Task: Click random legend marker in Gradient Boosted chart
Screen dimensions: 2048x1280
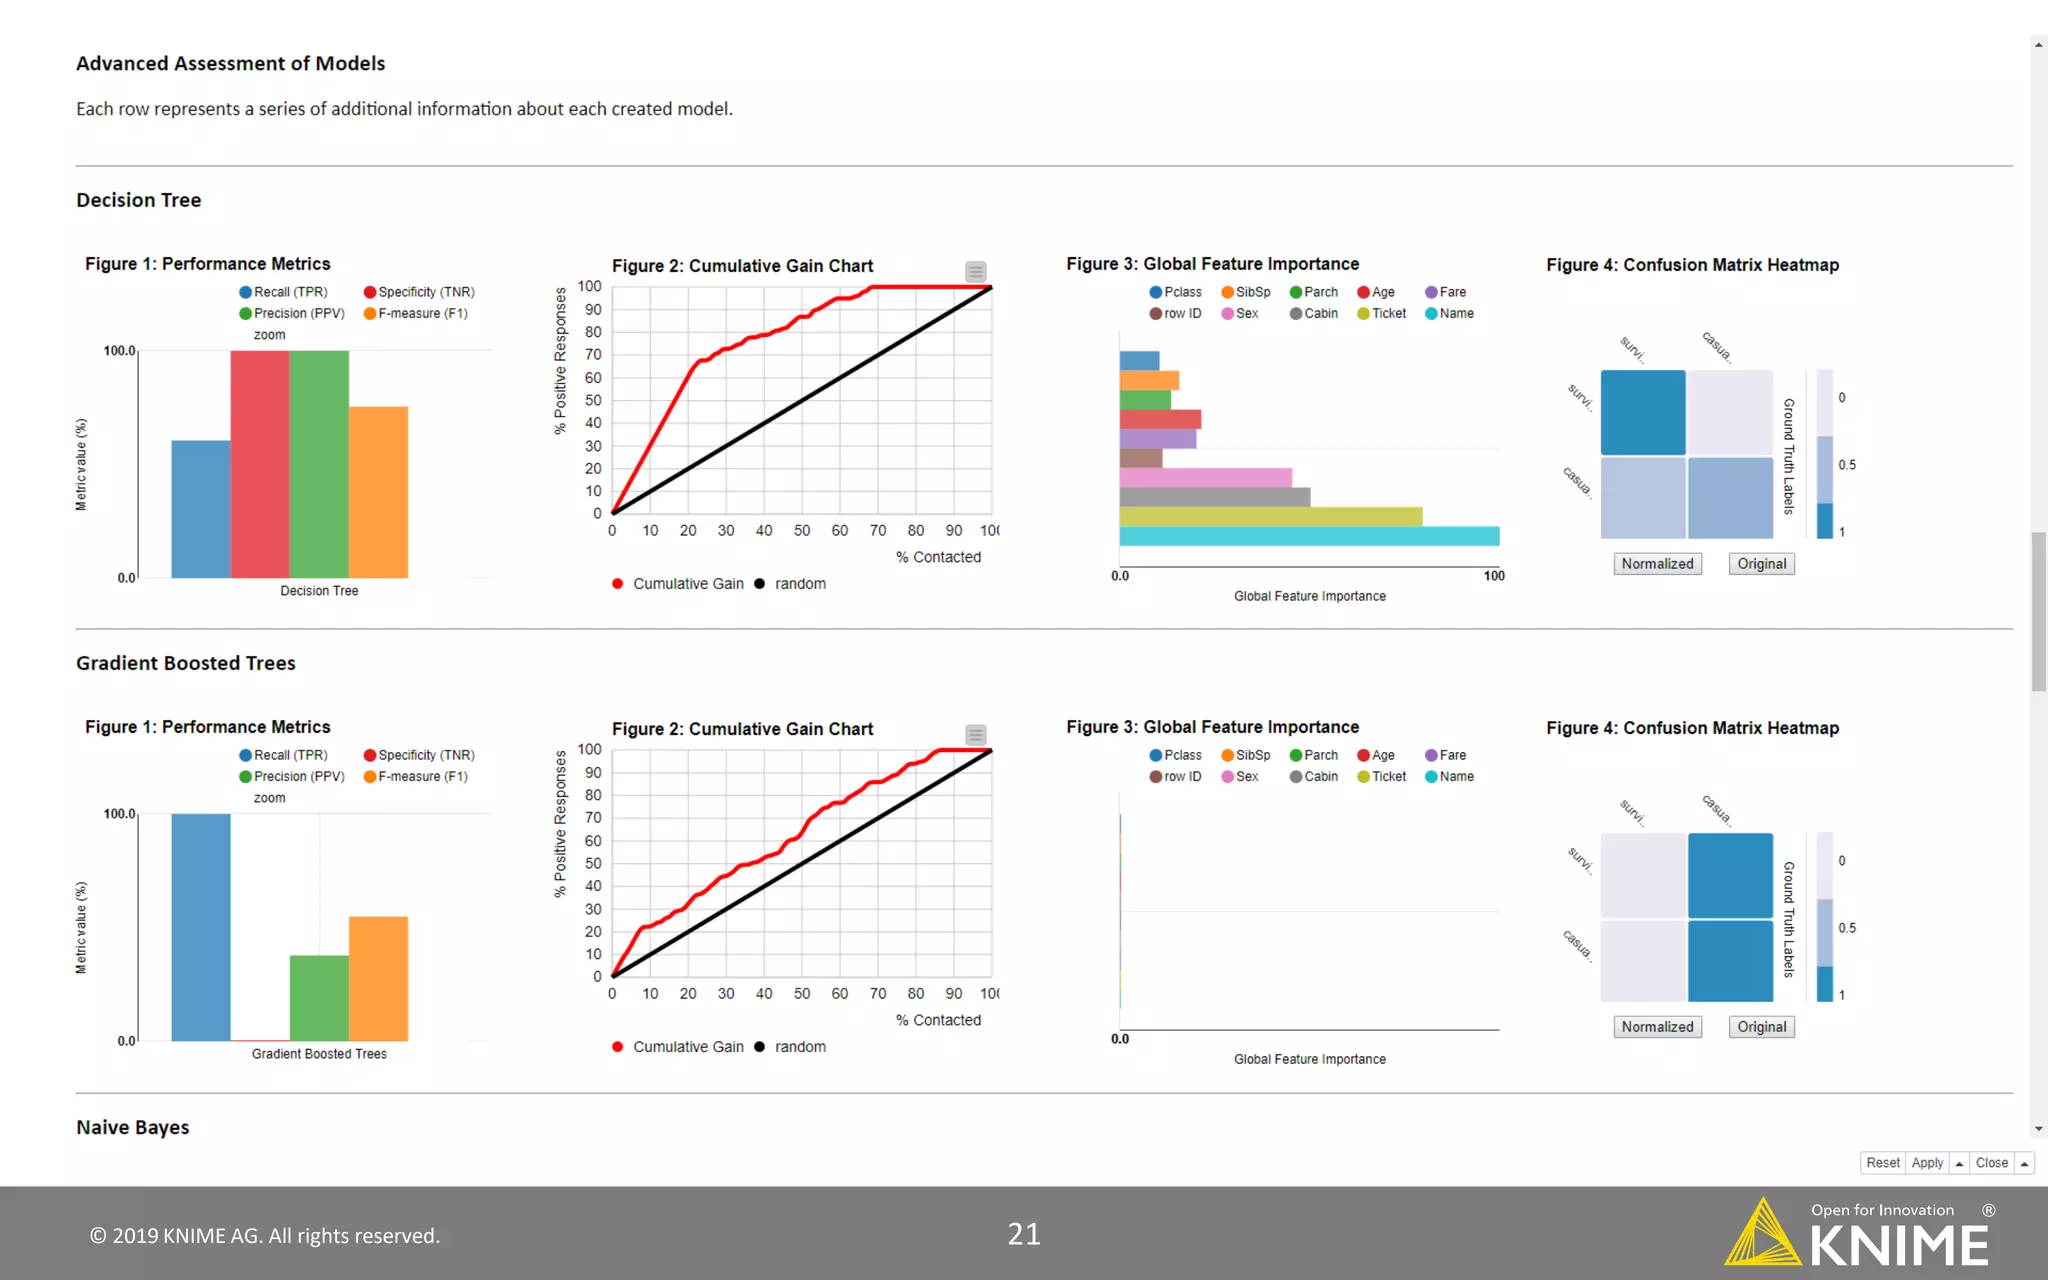Action: 760,1047
